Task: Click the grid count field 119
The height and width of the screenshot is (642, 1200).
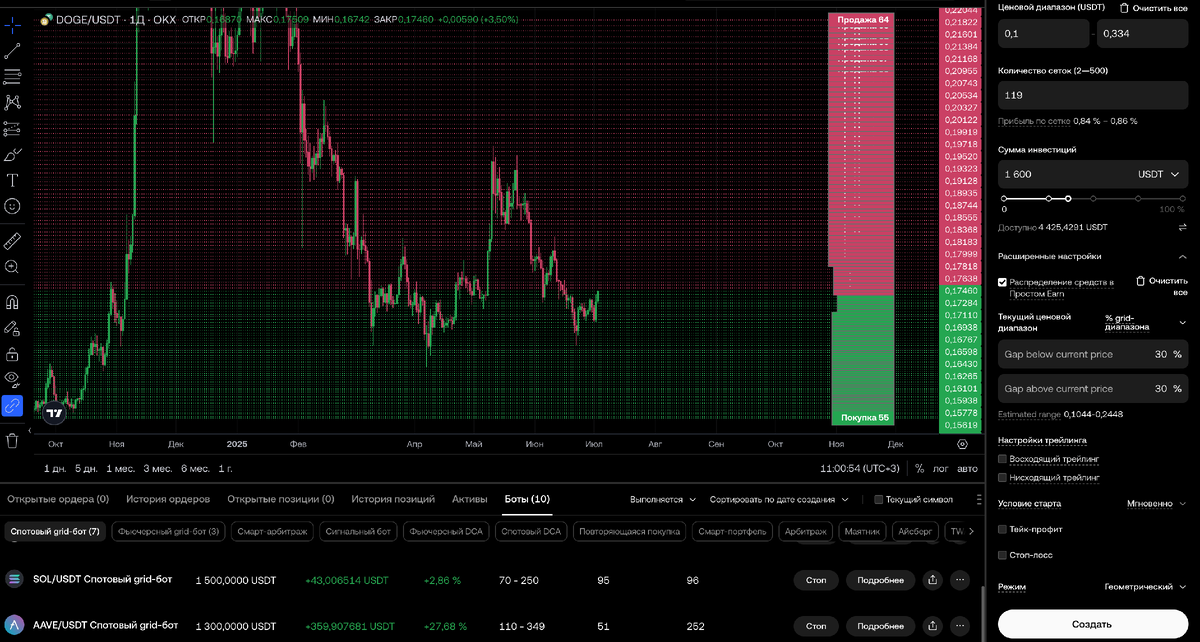Action: click(1092, 95)
